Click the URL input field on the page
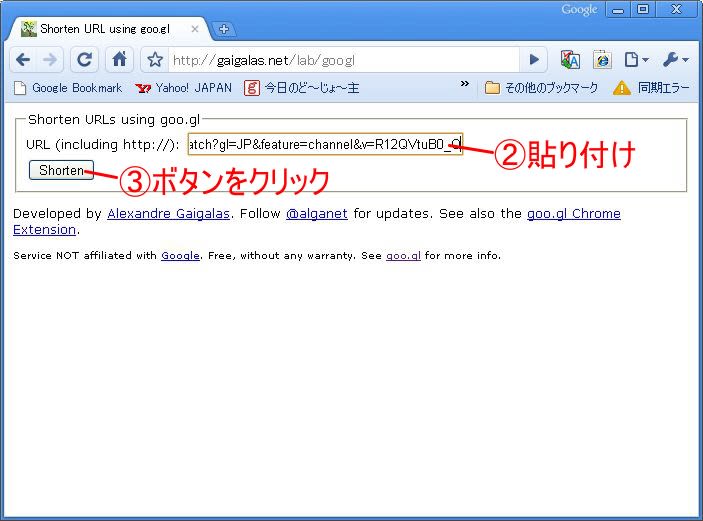 coord(324,145)
